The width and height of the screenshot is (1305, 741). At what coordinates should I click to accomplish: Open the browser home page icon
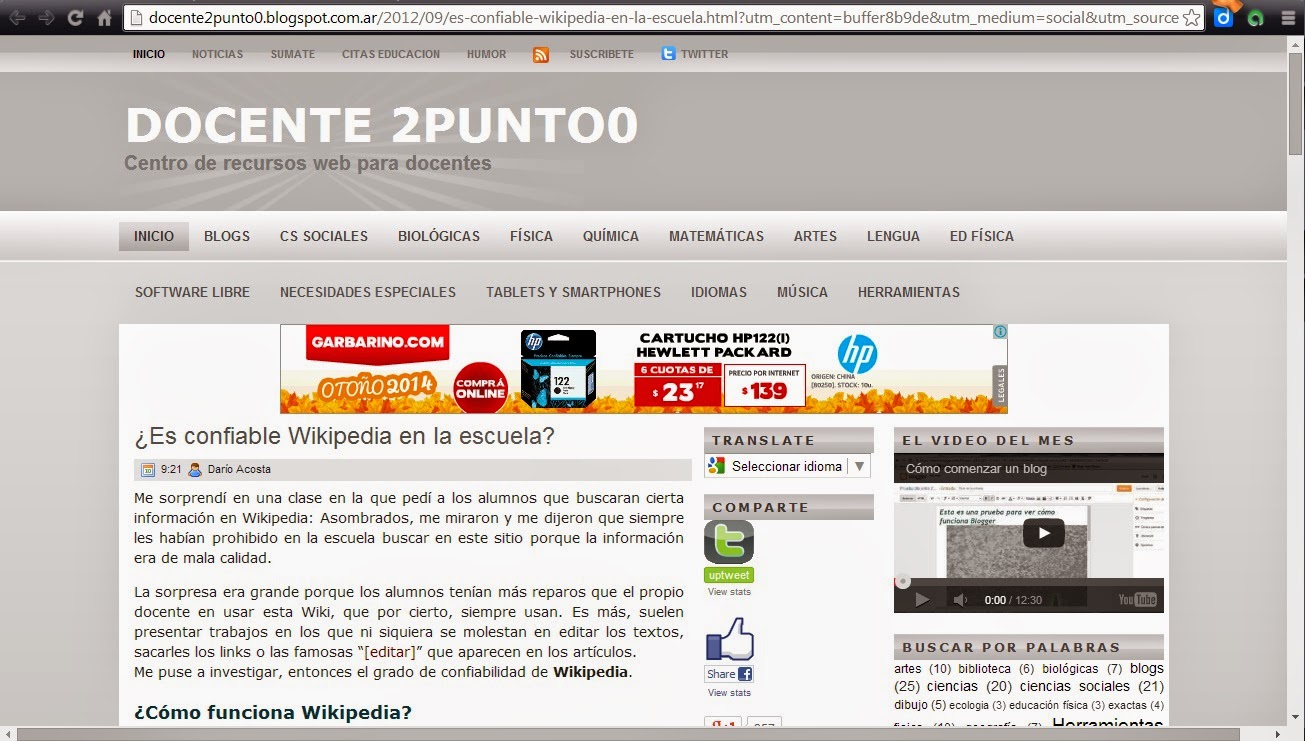[104, 17]
